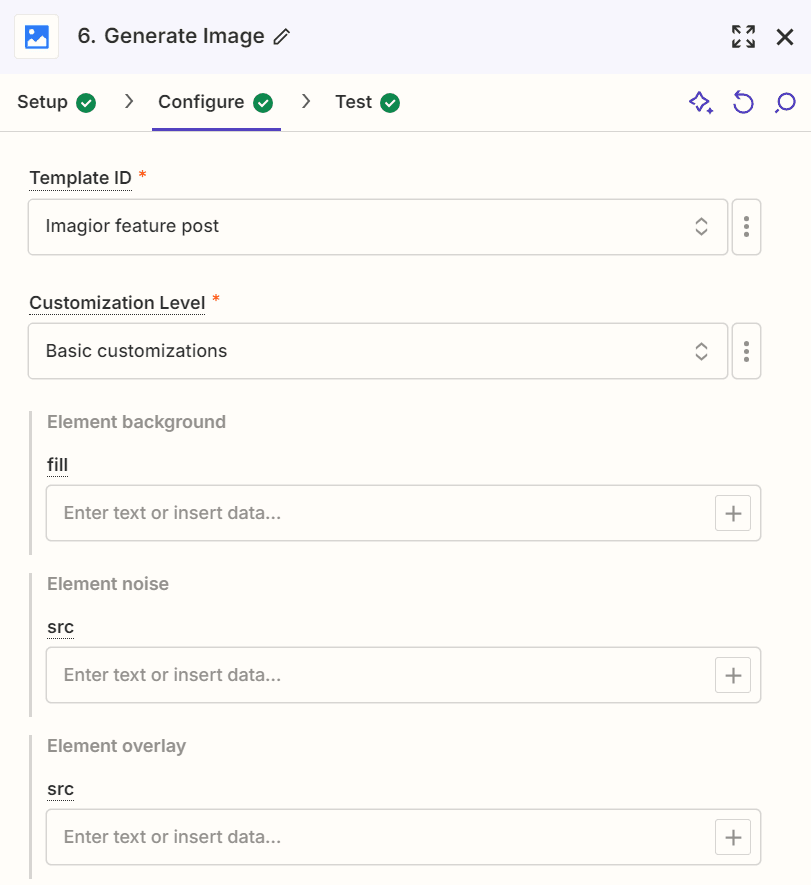Image resolution: width=811 pixels, height=885 pixels.
Task: Click the plus icon on Element overlay field
Action: pyautogui.click(x=733, y=837)
